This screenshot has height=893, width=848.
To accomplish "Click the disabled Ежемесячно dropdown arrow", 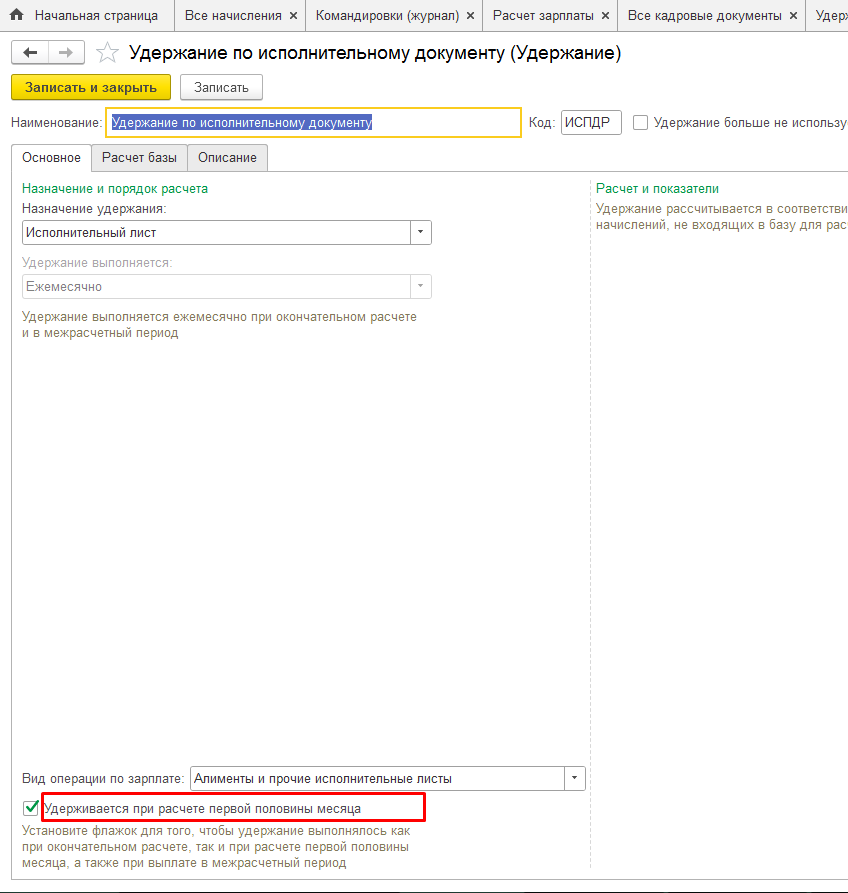I will coord(421,286).
